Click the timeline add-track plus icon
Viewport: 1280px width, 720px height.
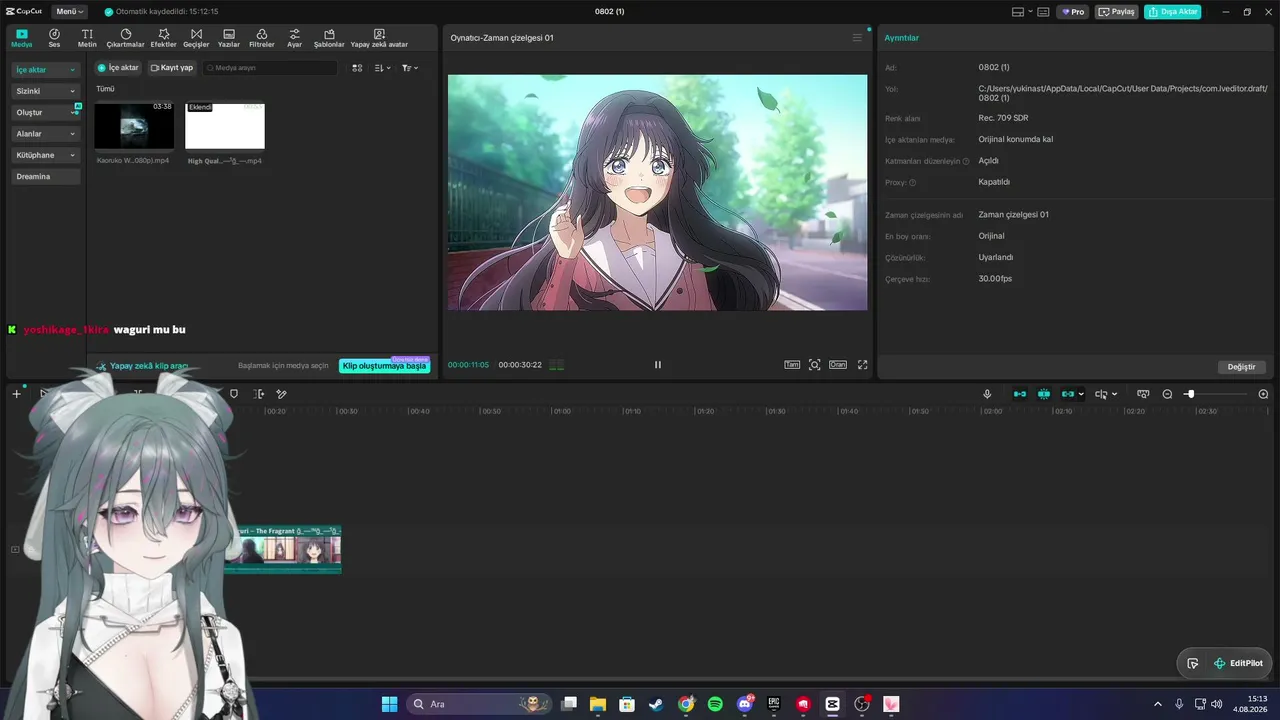pos(16,394)
